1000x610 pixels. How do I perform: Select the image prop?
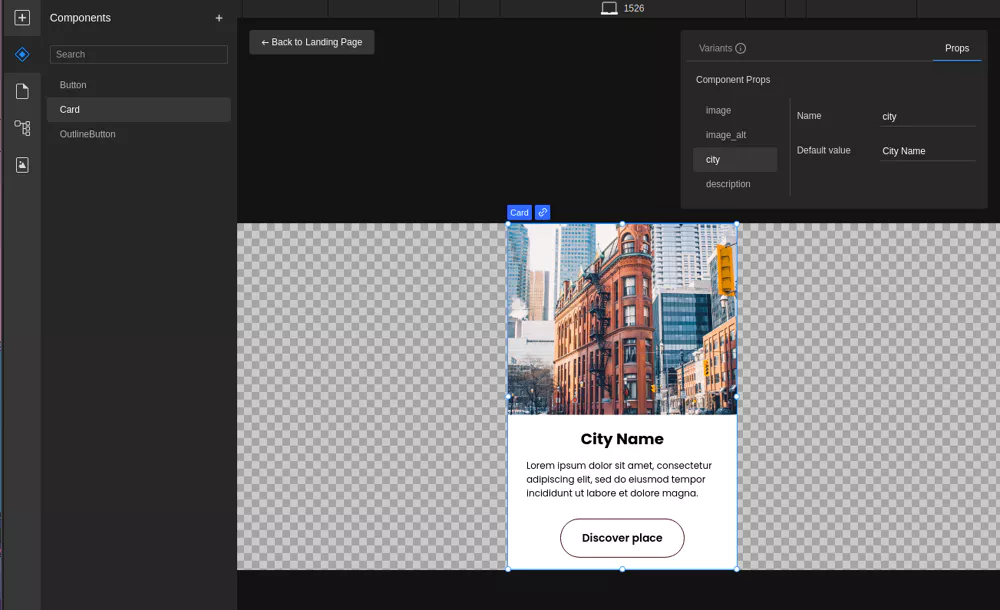pyautogui.click(x=718, y=110)
